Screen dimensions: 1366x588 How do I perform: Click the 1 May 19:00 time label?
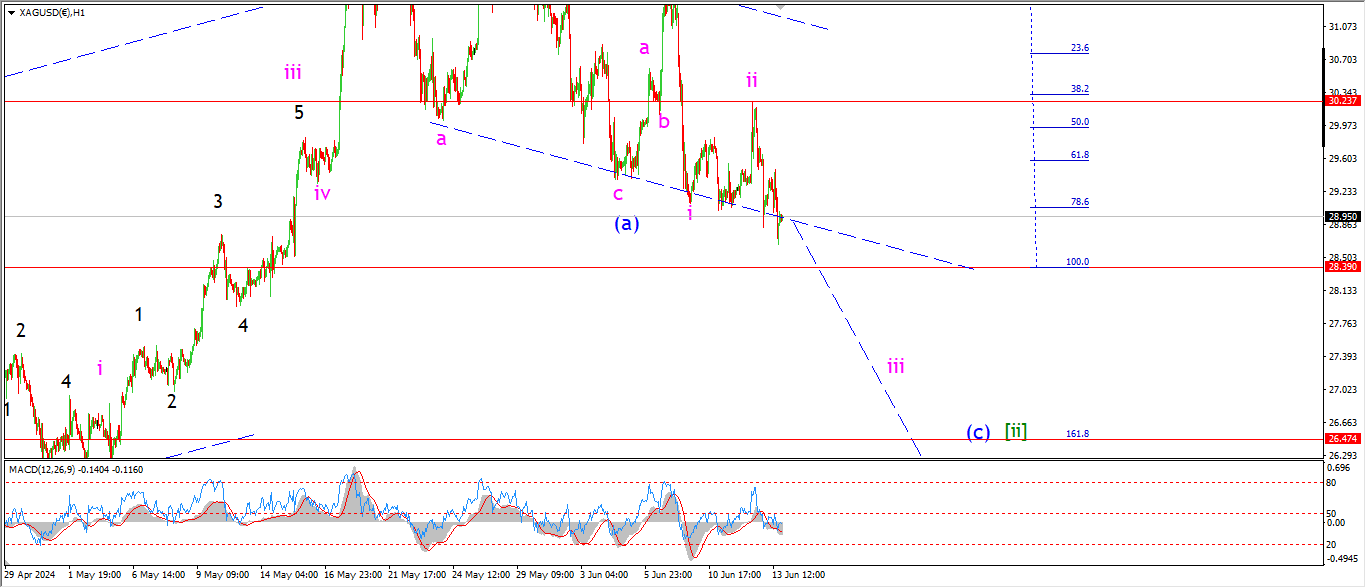[x=96, y=575]
